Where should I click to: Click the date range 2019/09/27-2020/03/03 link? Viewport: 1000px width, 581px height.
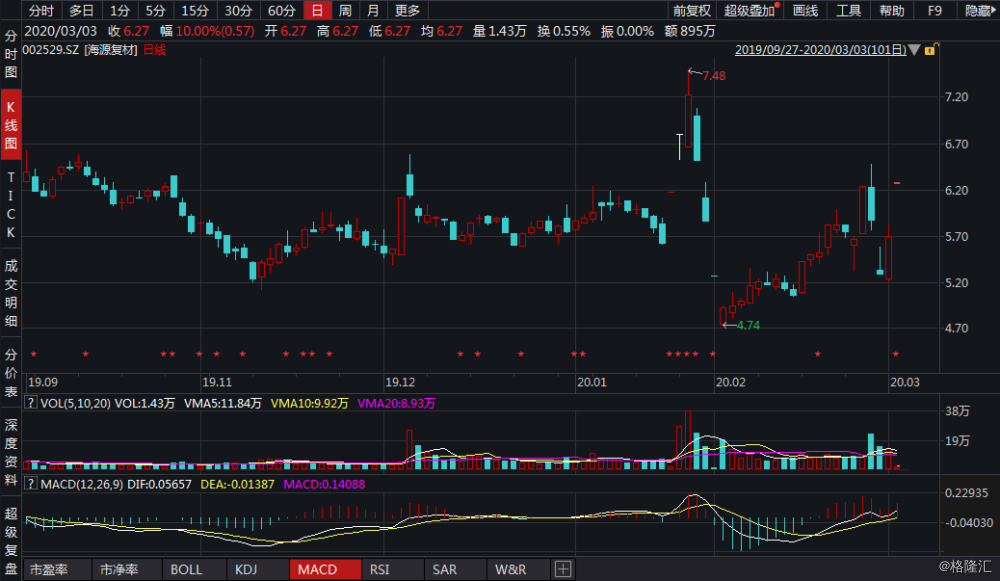point(820,50)
